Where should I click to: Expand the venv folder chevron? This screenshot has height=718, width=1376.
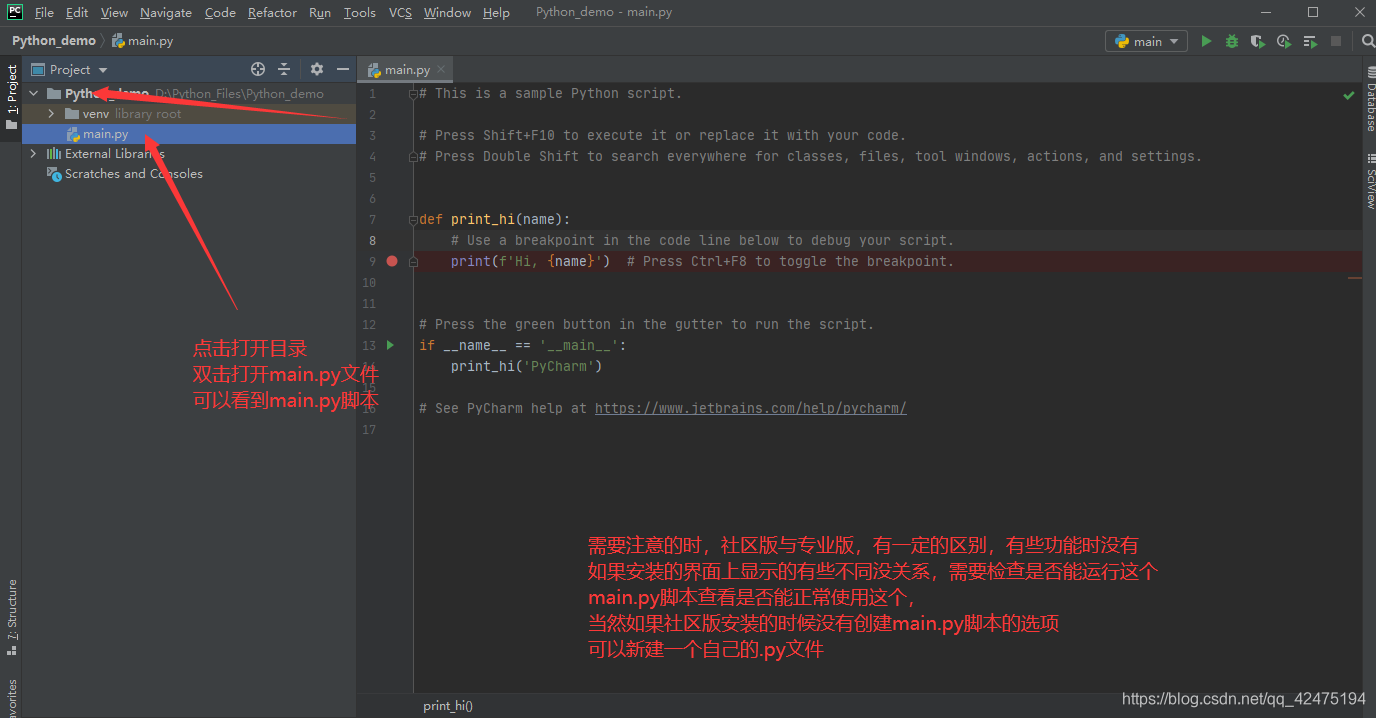click(51, 114)
